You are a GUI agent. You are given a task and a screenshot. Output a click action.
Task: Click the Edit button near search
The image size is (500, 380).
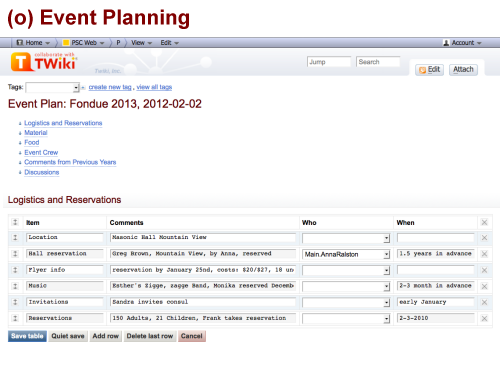coord(429,69)
